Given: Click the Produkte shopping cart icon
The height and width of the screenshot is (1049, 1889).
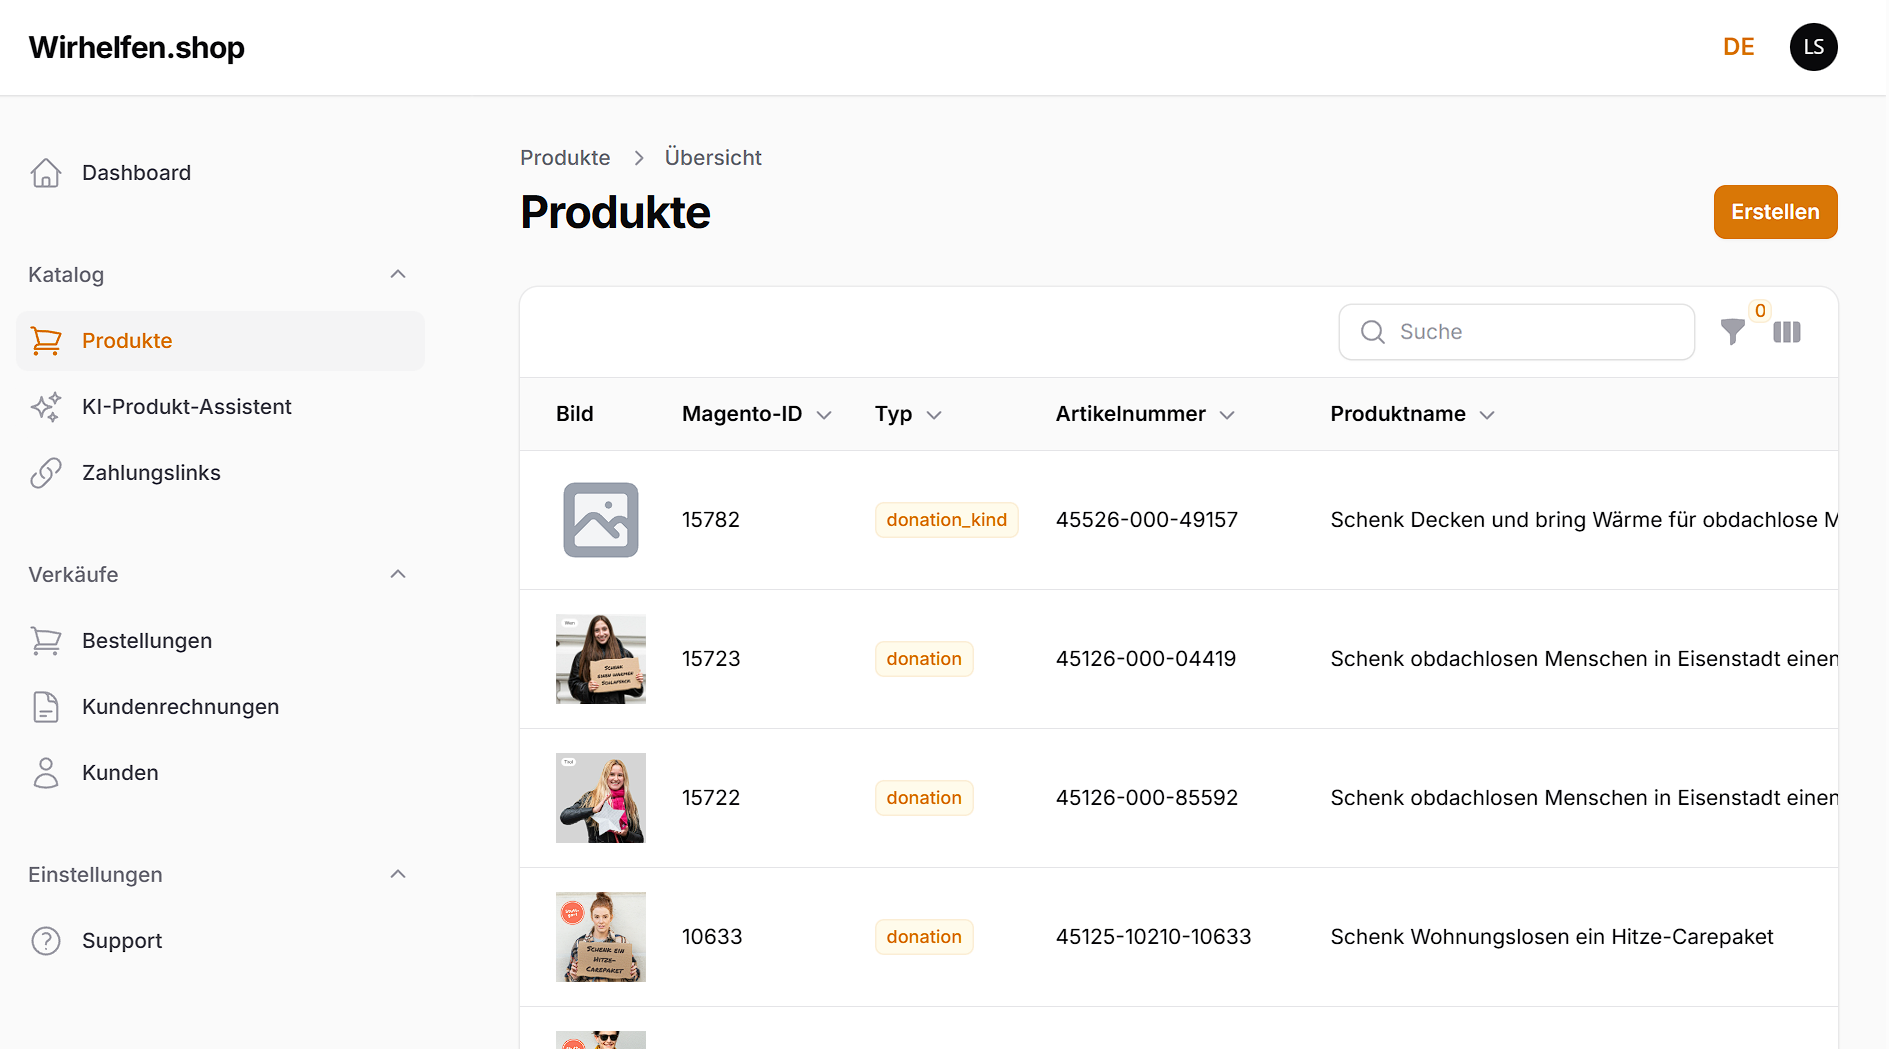Looking at the screenshot, I should (x=46, y=341).
